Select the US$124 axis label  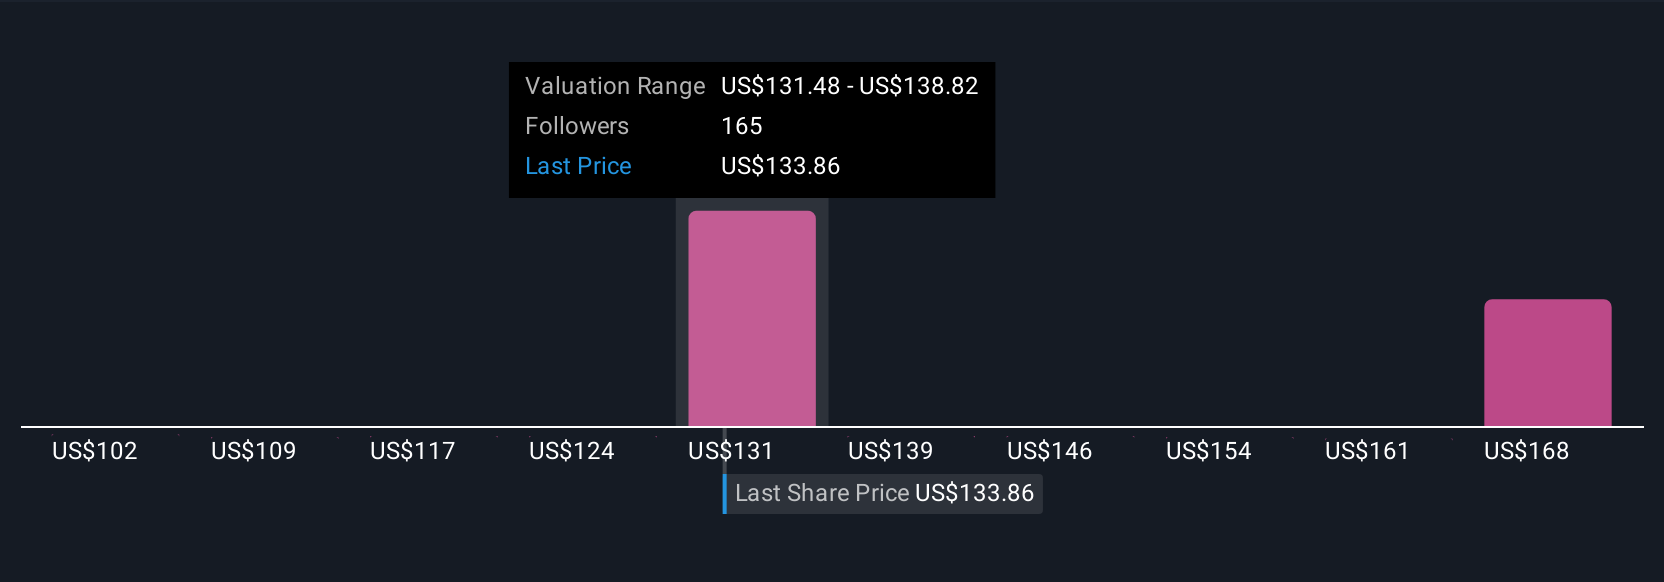tap(572, 451)
